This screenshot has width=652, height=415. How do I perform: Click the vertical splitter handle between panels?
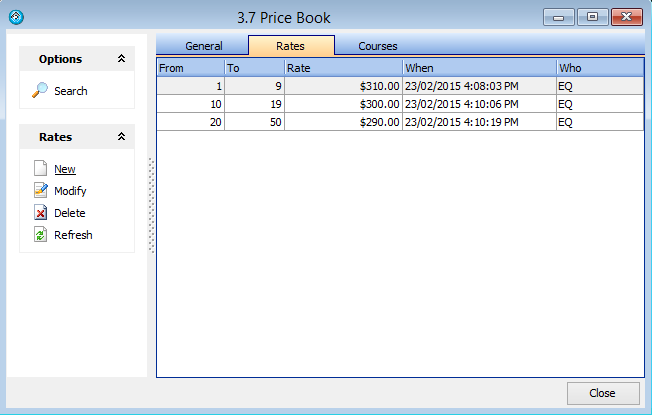tap(152, 205)
